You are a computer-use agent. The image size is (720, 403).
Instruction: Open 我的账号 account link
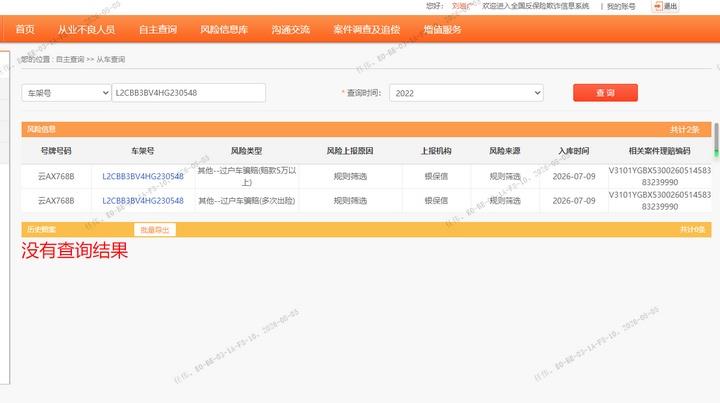pyautogui.click(x=621, y=6)
